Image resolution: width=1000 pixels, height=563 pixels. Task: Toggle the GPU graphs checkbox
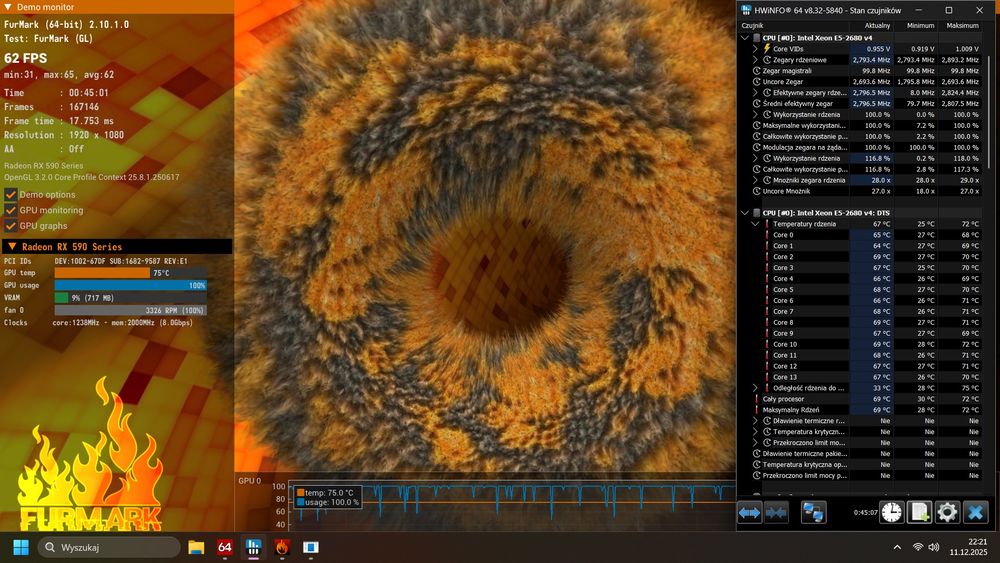pos(10,226)
